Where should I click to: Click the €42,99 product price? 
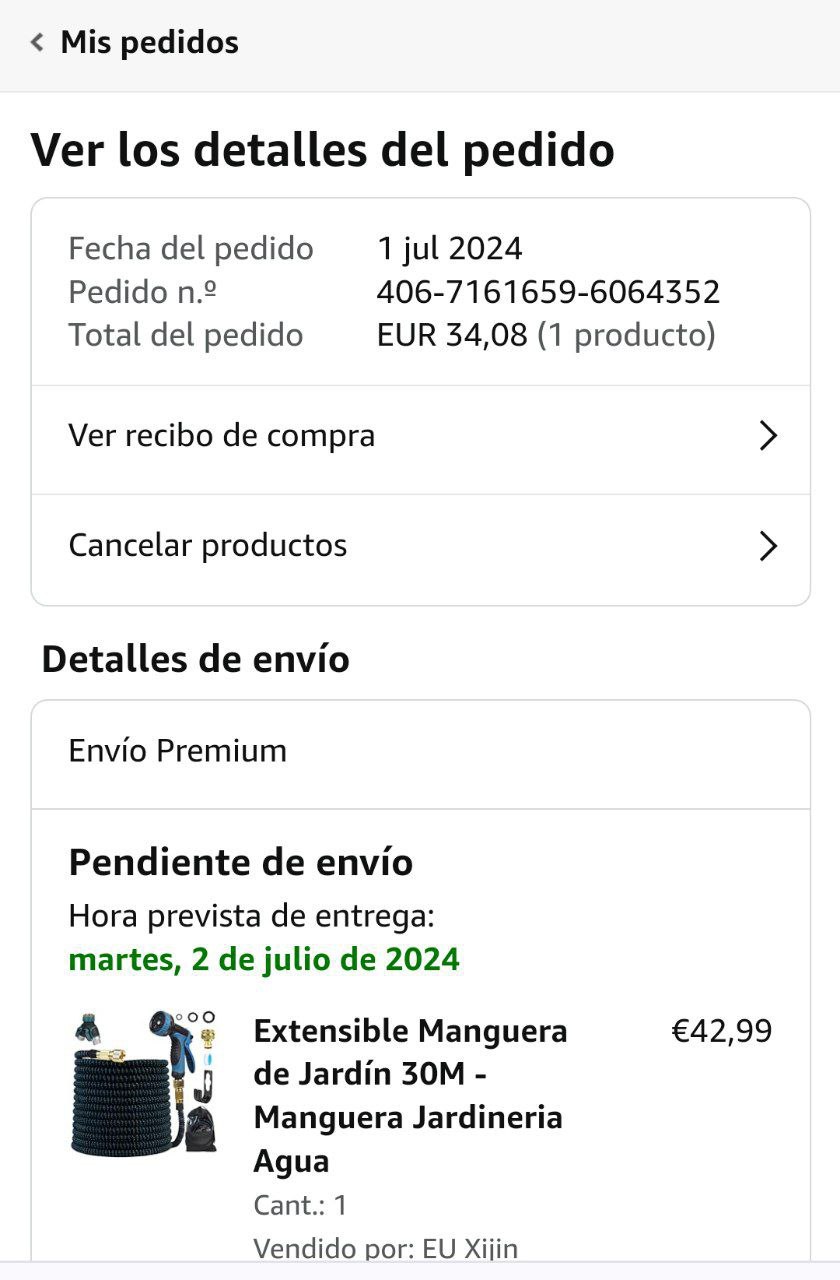click(x=721, y=1031)
